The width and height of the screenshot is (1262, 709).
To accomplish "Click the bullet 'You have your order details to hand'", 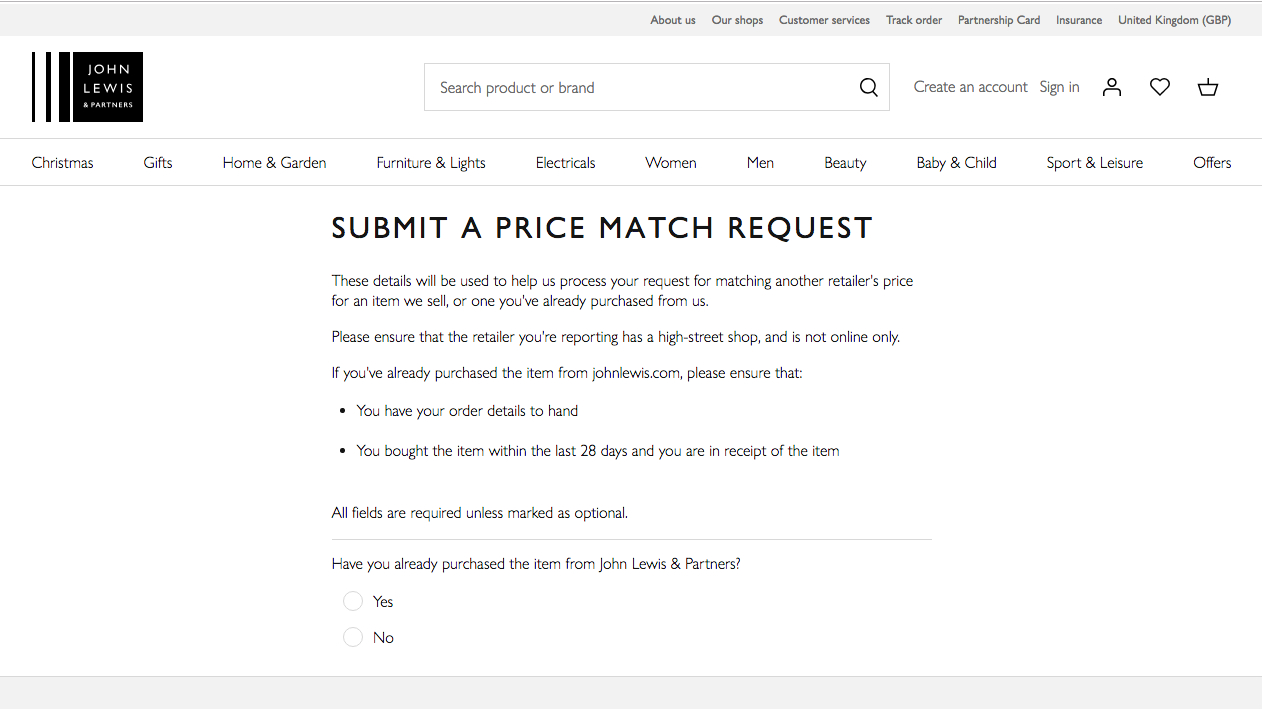I will pos(467,411).
